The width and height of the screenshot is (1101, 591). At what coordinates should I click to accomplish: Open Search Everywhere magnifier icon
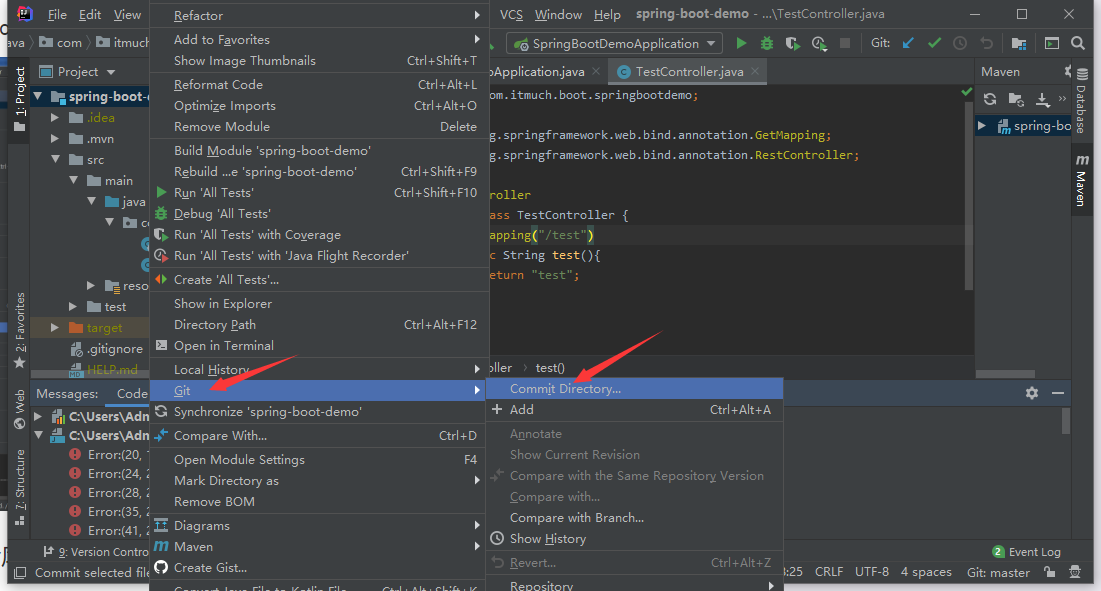pyautogui.click(x=1078, y=44)
